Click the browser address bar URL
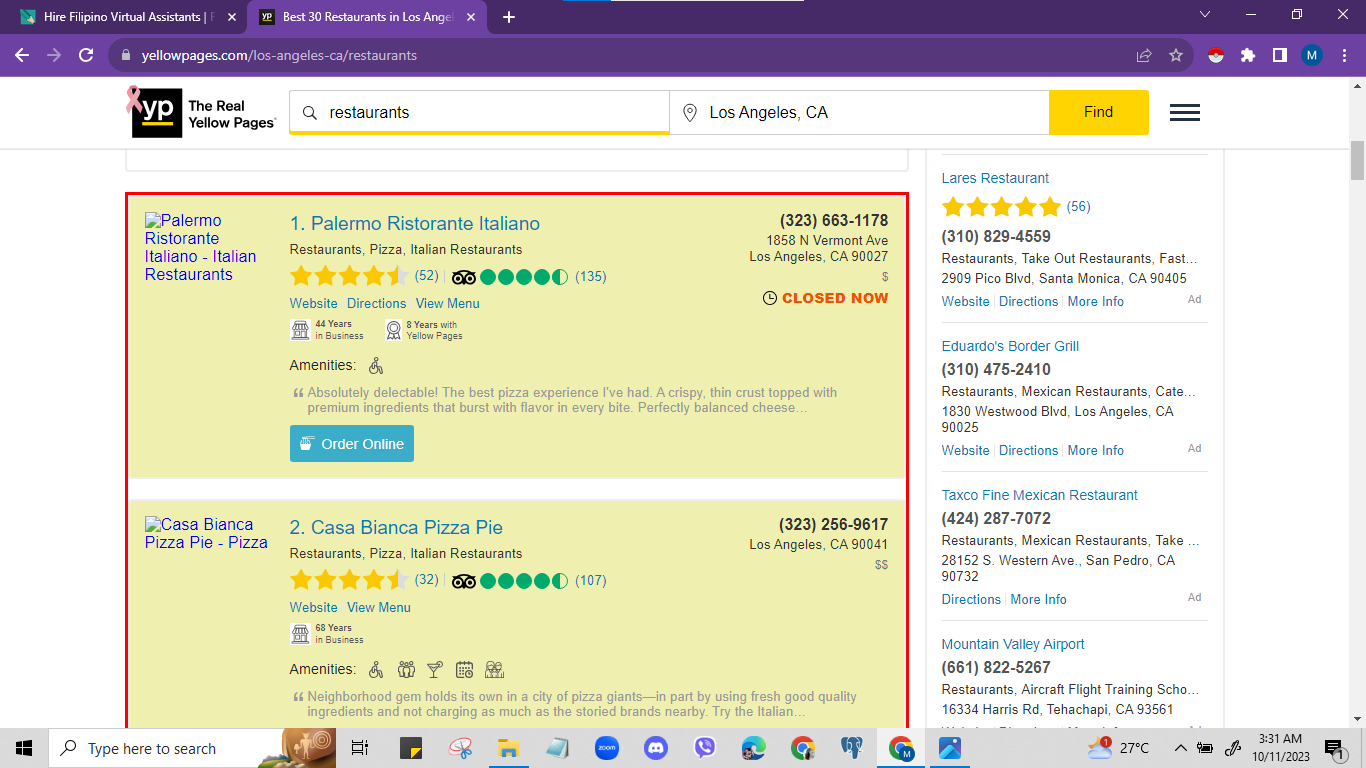 point(279,55)
